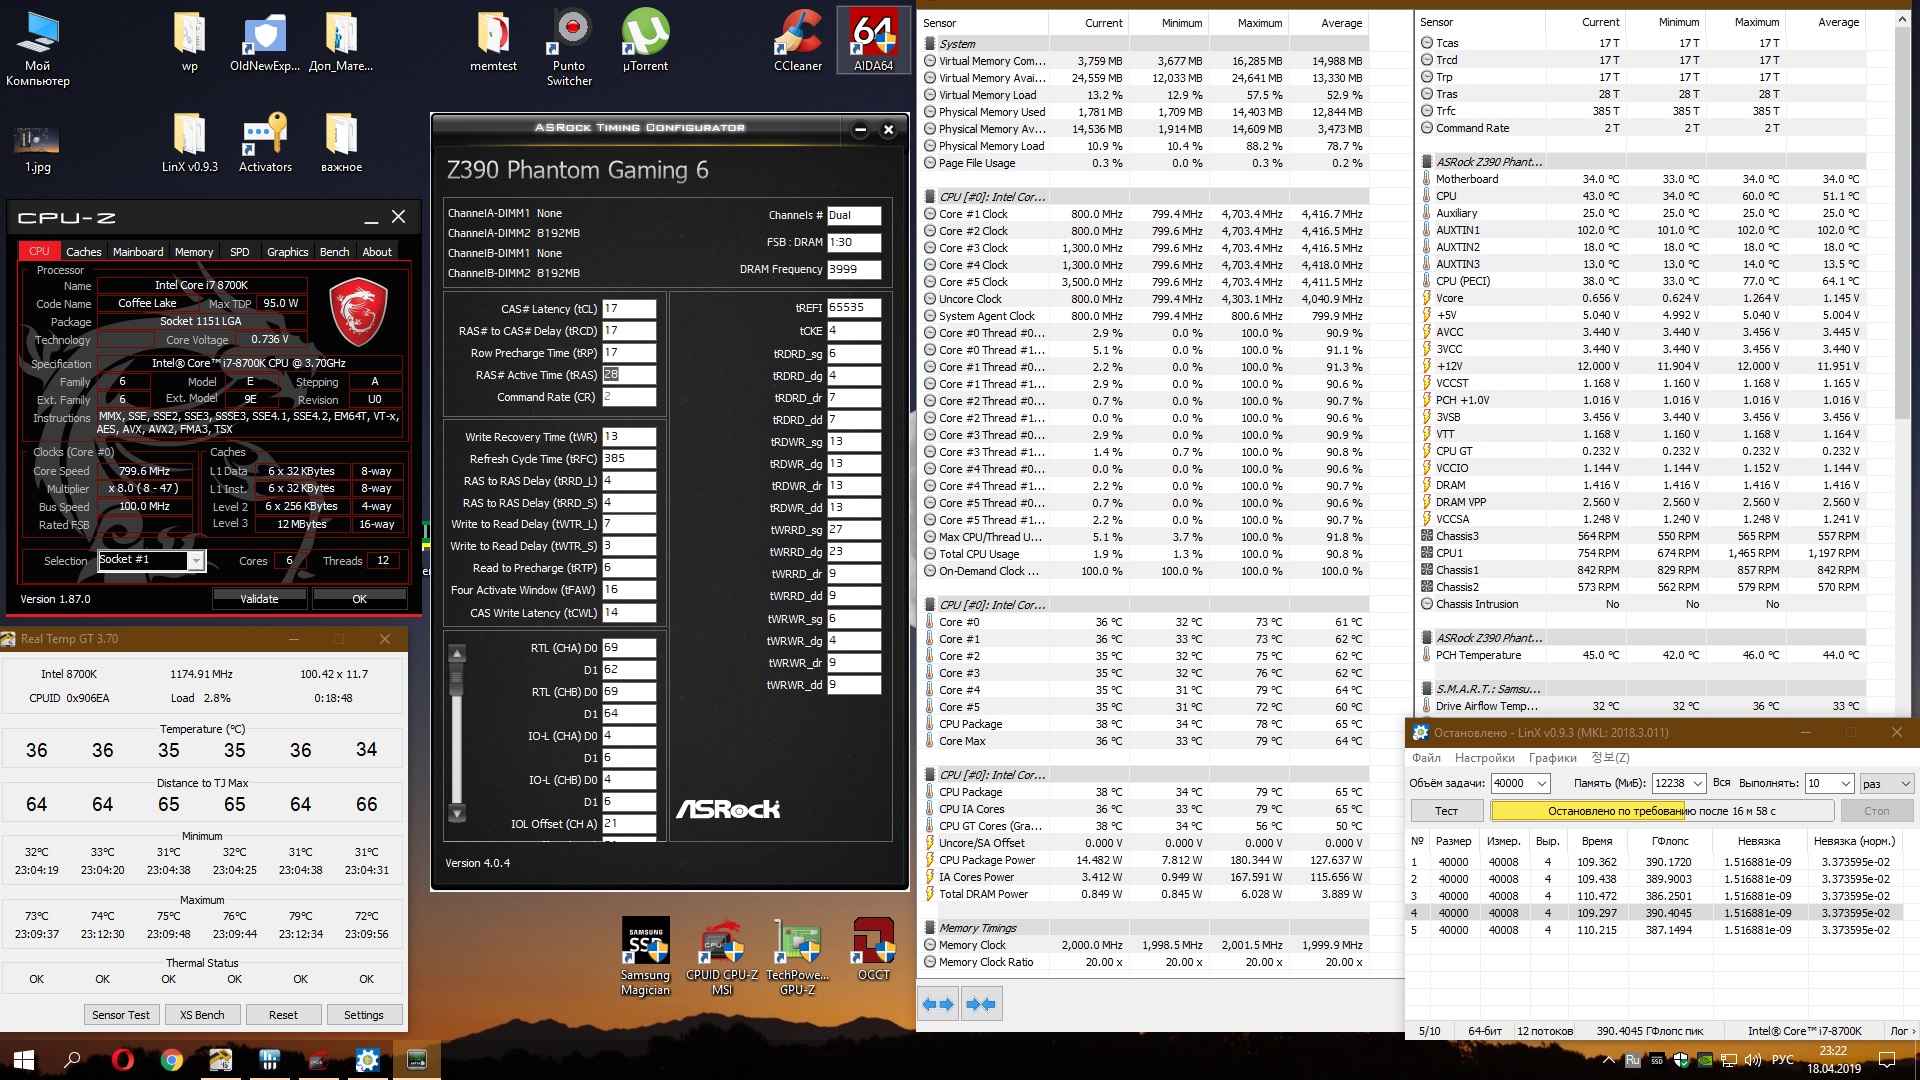Open the notification center icon
Viewport: 1920px width, 1080px height.
1887,1060
